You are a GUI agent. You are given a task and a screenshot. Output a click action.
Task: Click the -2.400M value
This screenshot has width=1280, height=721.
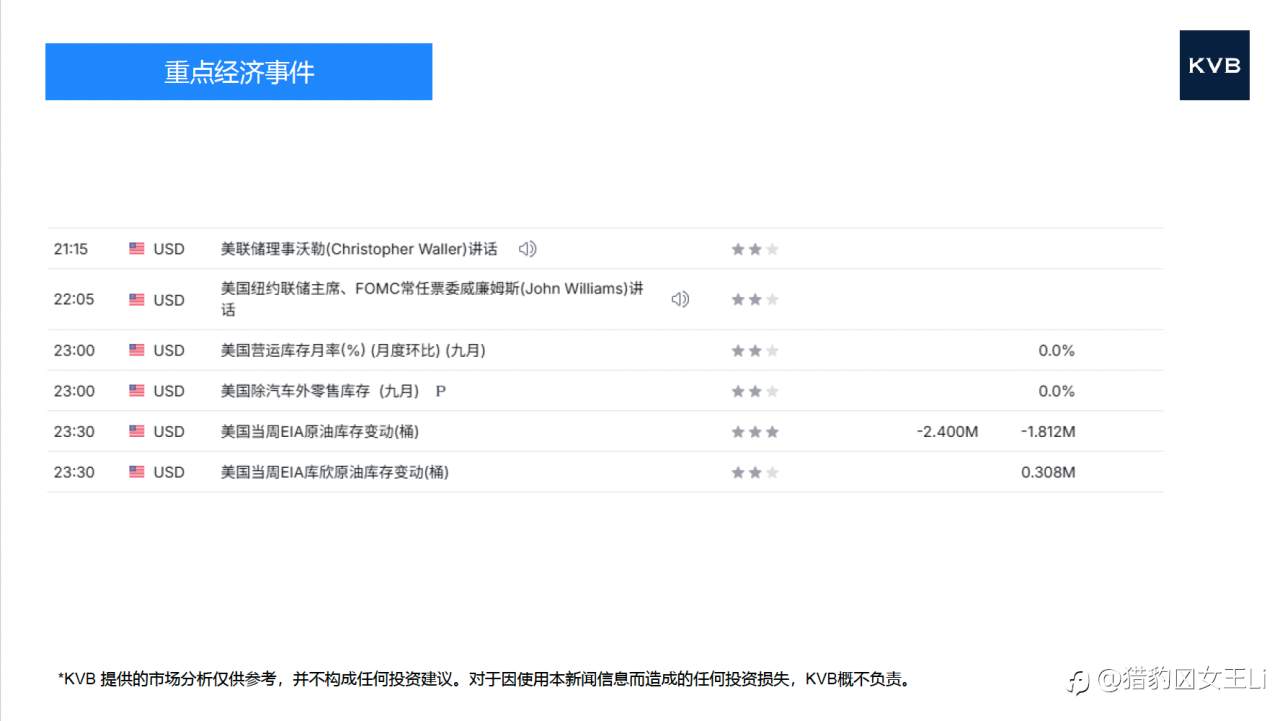[947, 432]
